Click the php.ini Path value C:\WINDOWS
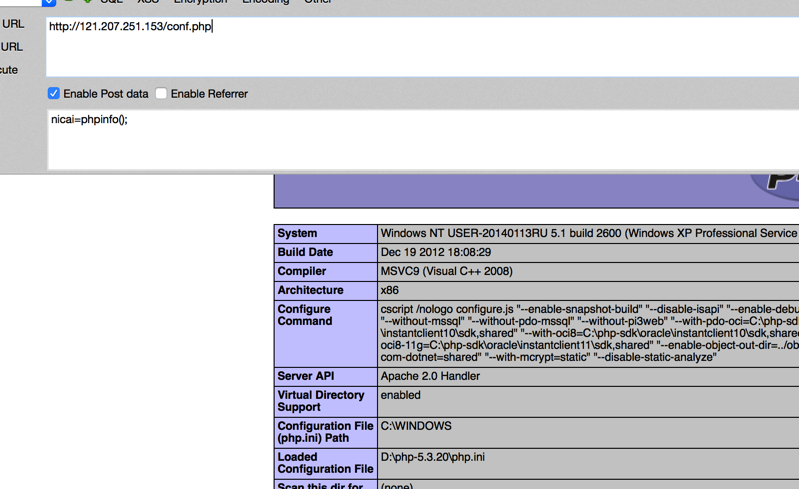This screenshot has width=799, height=489. point(416,426)
